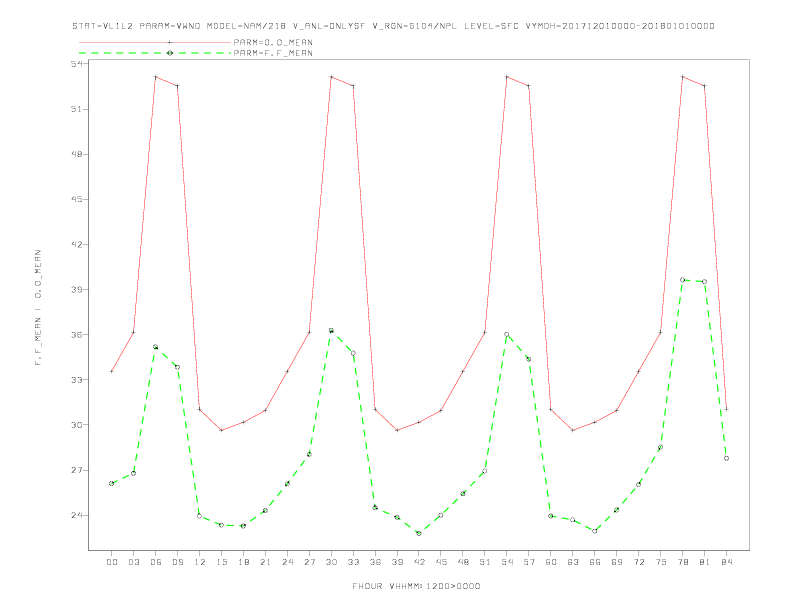
Task: Click the x-axis forecast hour label 78
Action: coord(682,562)
